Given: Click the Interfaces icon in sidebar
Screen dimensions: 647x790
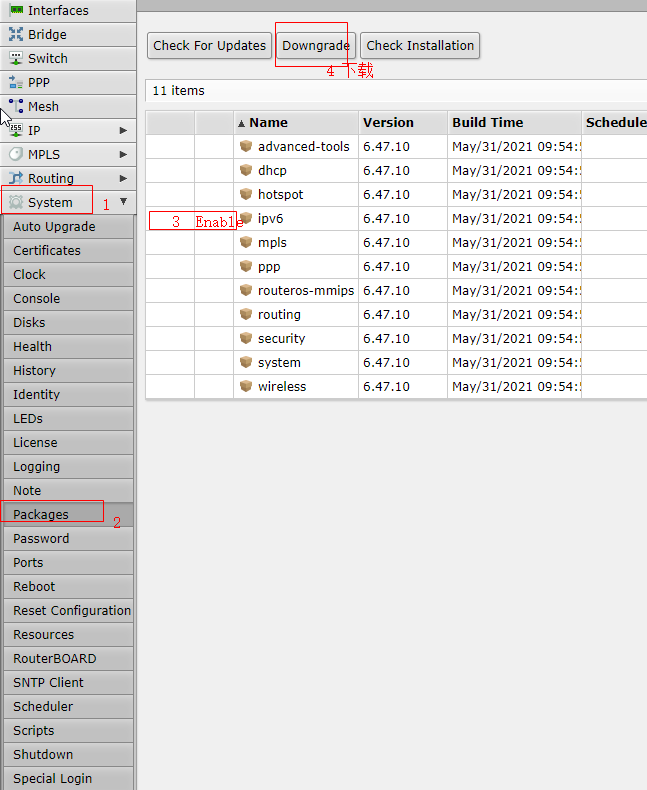Looking at the screenshot, I should click(x=16, y=10).
